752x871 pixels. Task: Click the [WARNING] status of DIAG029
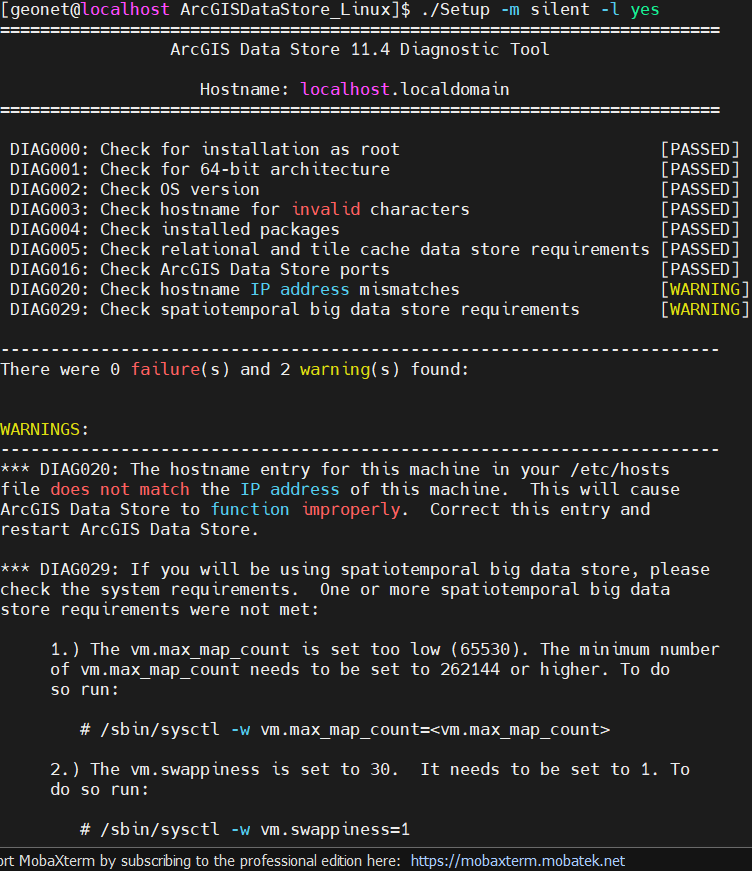(x=705, y=309)
